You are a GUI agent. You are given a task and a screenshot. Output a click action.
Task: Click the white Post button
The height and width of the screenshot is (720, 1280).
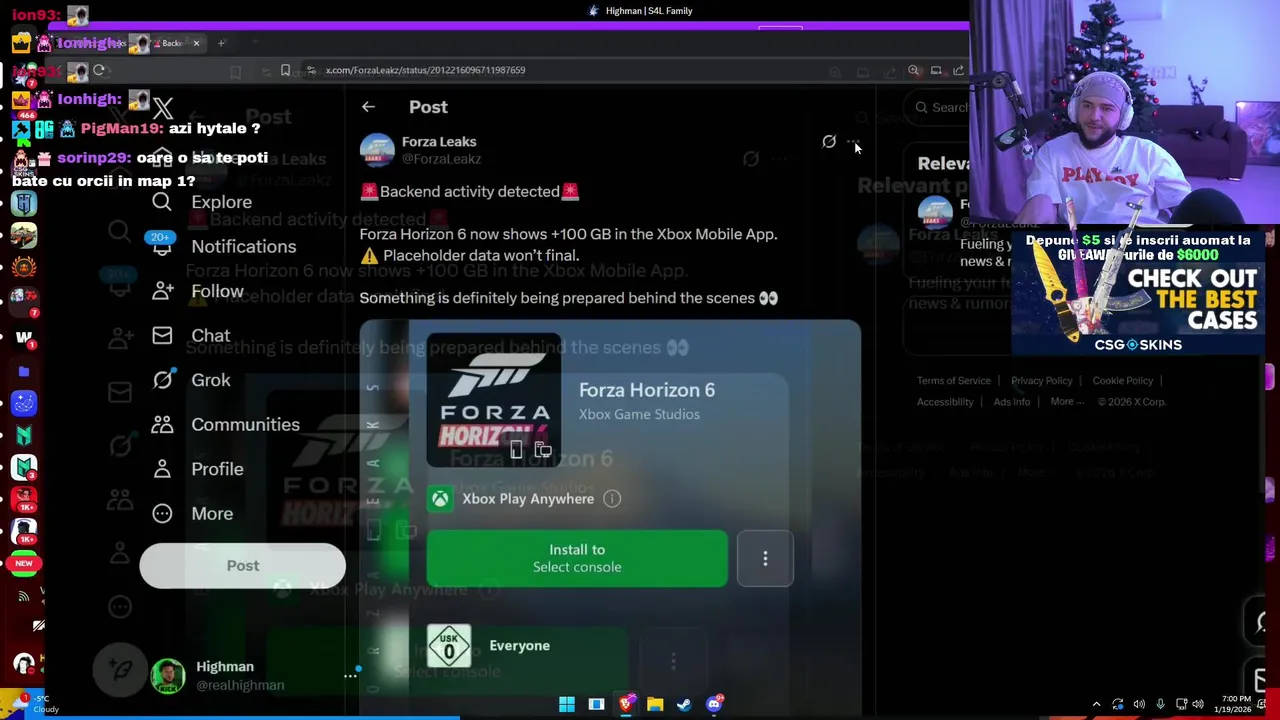click(x=243, y=566)
